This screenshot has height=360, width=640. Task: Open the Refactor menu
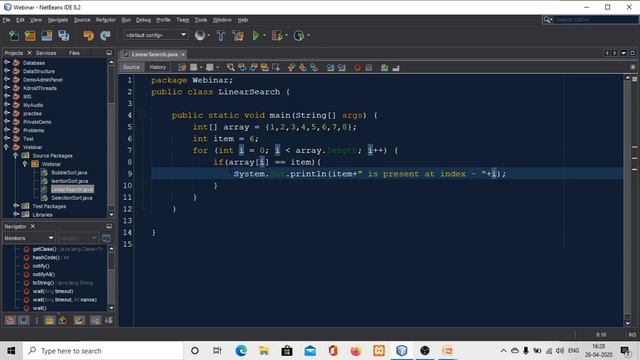(x=106, y=20)
